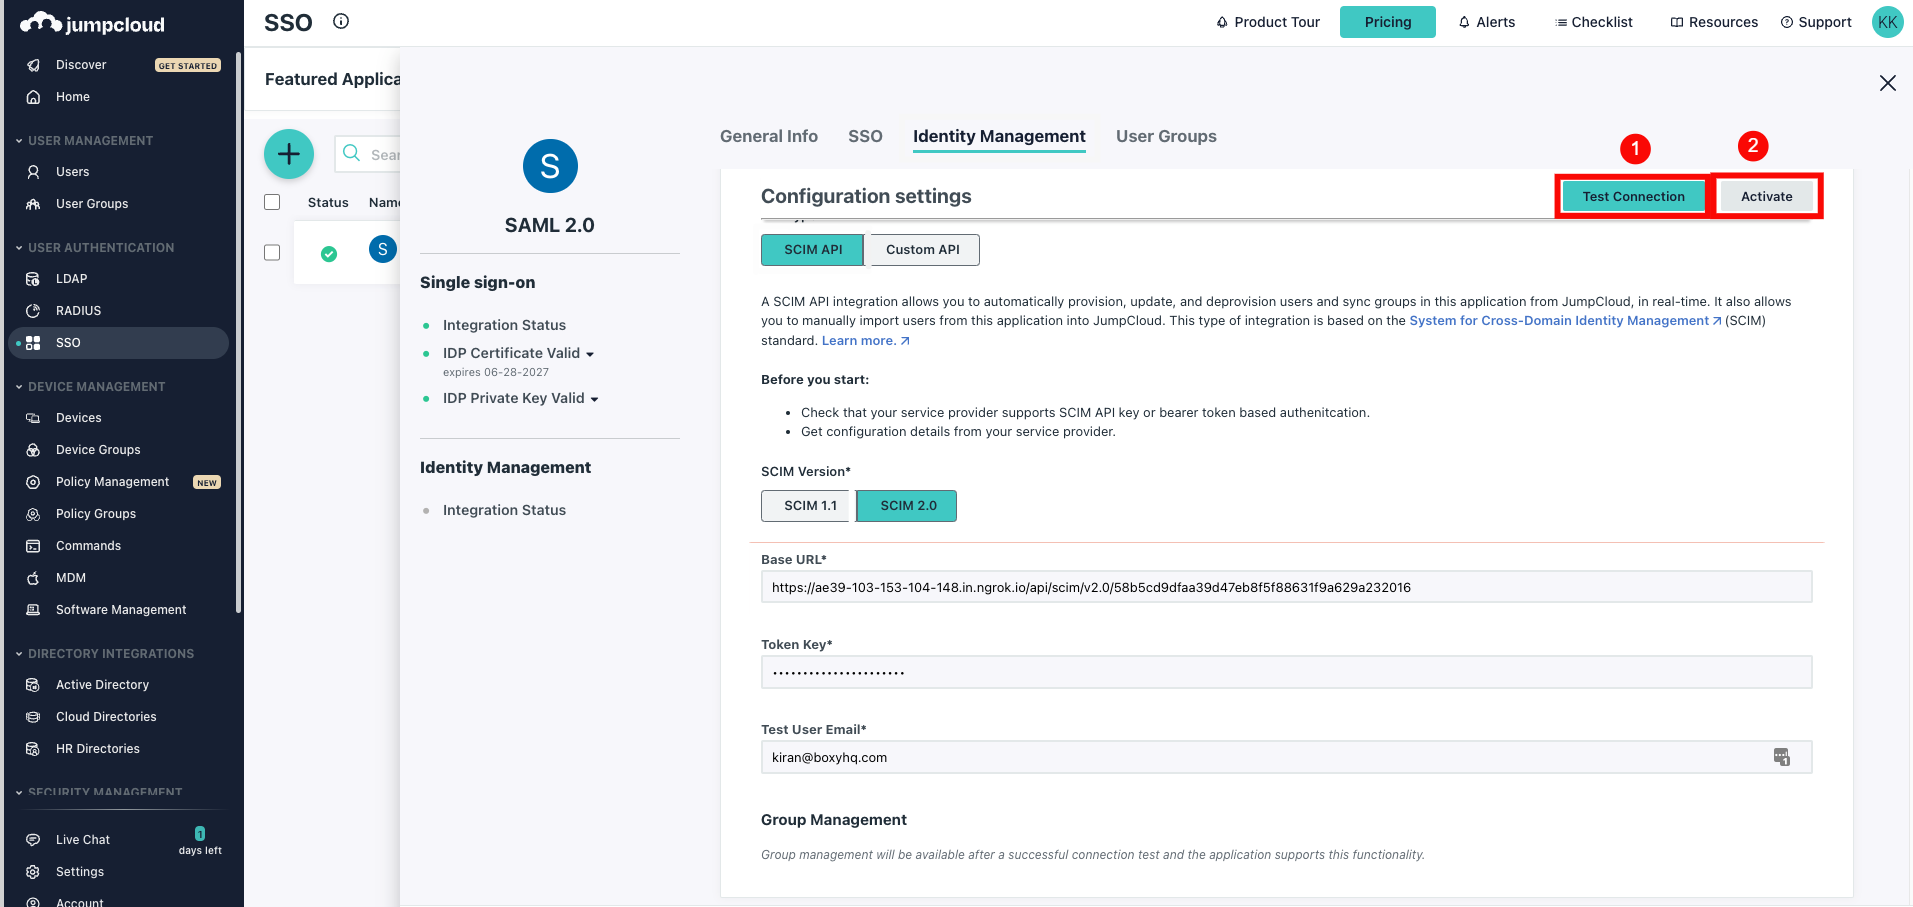The height and width of the screenshot is (907, 1913).
Task: Expand IDP Certificate Valid dropdown
Action: click(x=590, y=354)
